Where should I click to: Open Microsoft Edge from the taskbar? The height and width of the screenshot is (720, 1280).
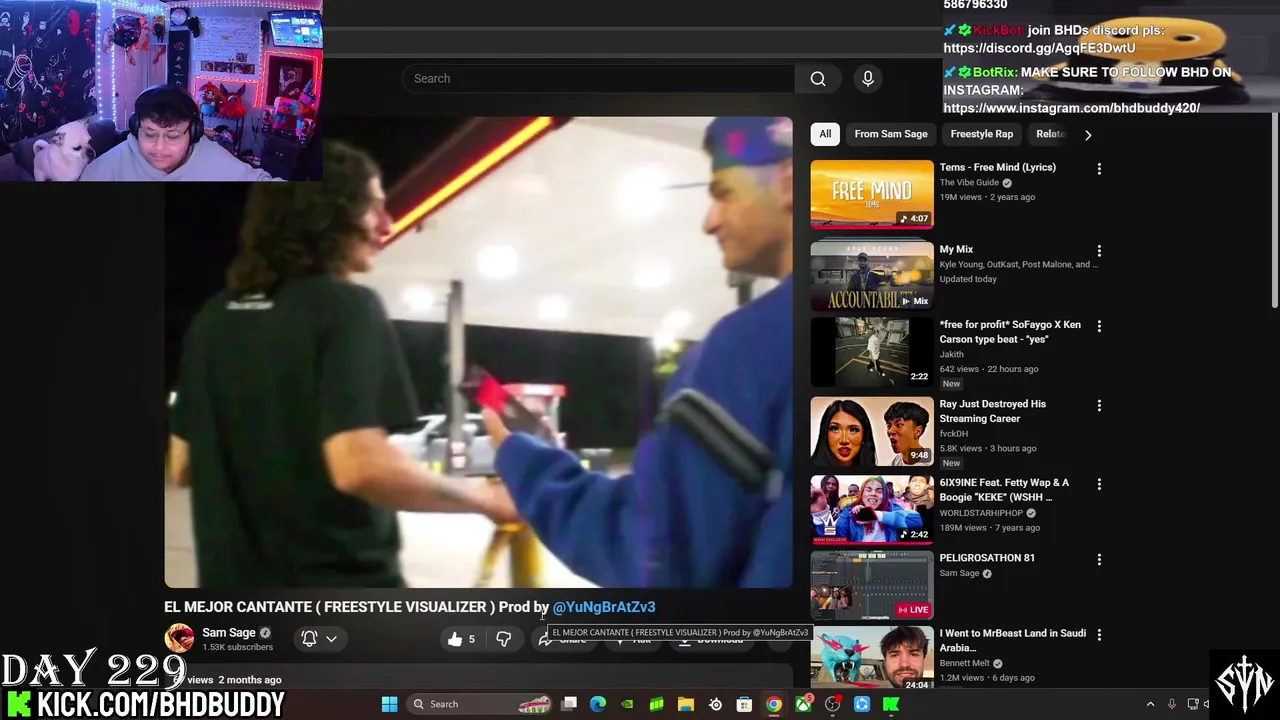tap(598, 704)
